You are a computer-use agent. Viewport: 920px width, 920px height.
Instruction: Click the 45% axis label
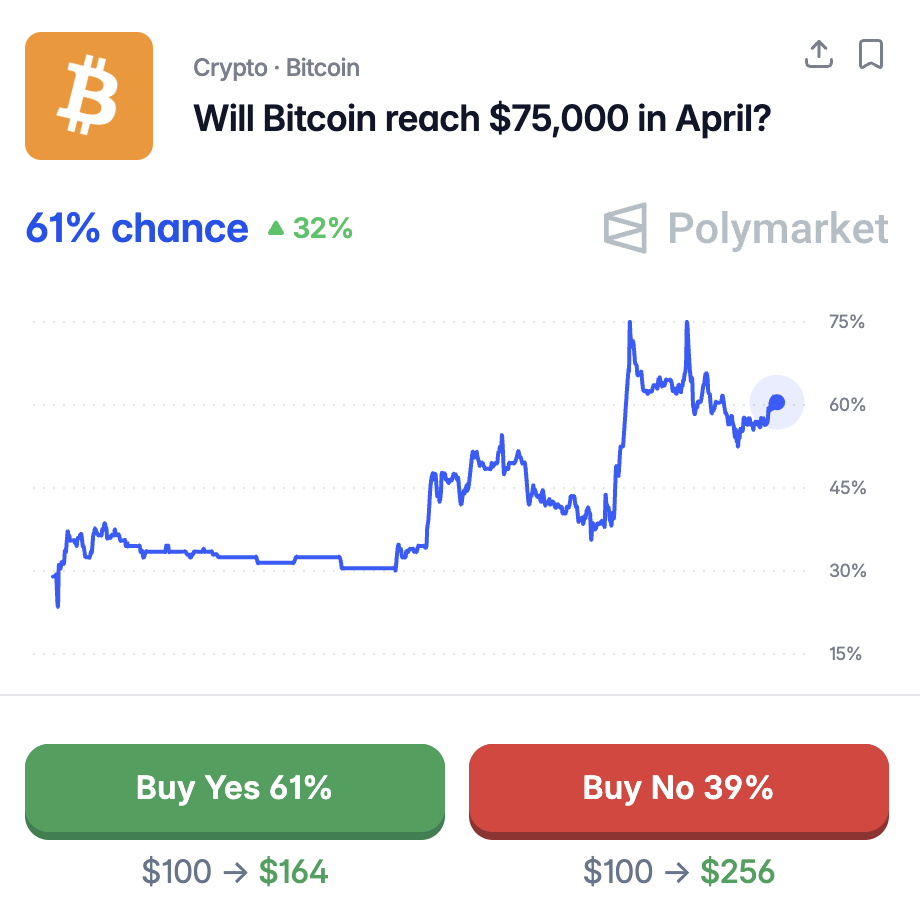847,488
